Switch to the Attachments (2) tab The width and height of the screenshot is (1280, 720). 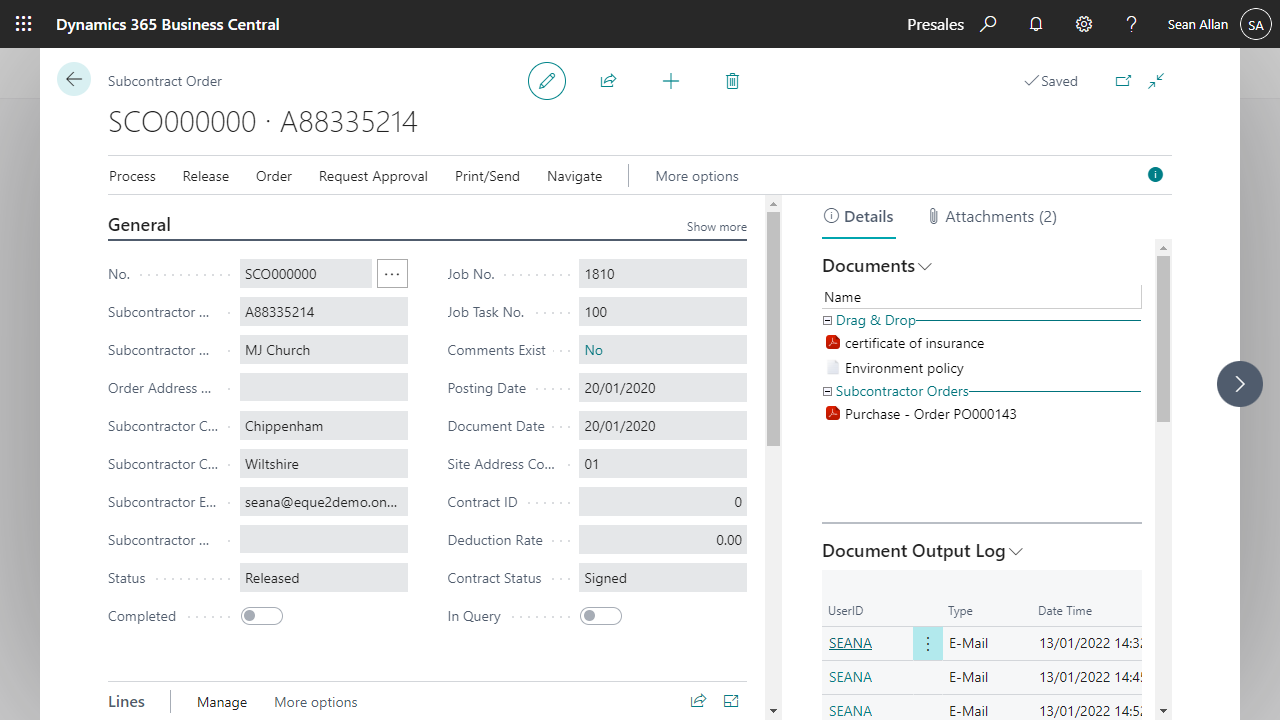[991, 216]
